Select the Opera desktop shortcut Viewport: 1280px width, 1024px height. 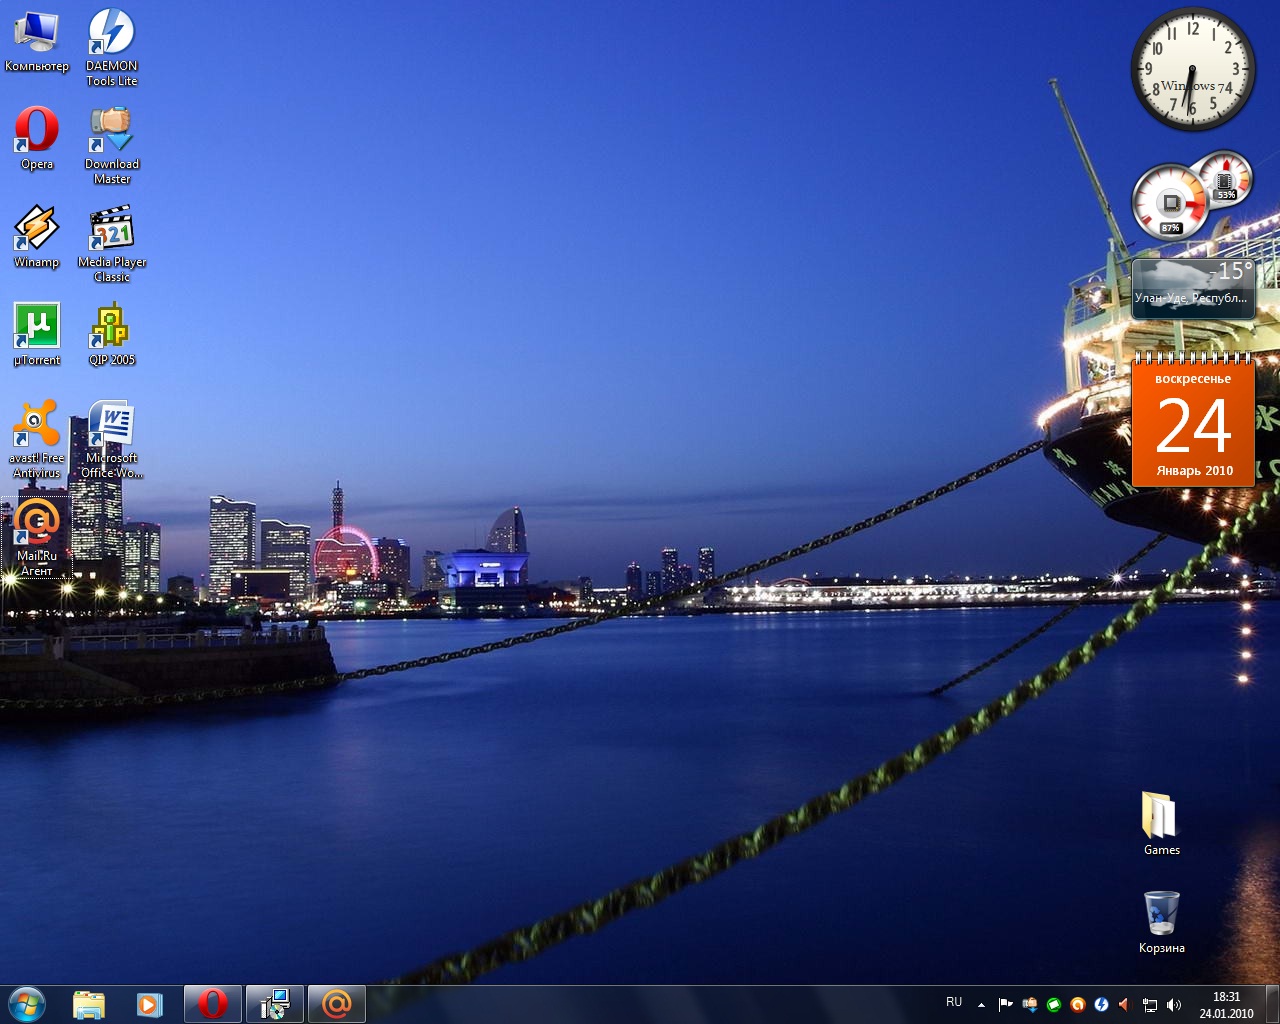point(37,130)
